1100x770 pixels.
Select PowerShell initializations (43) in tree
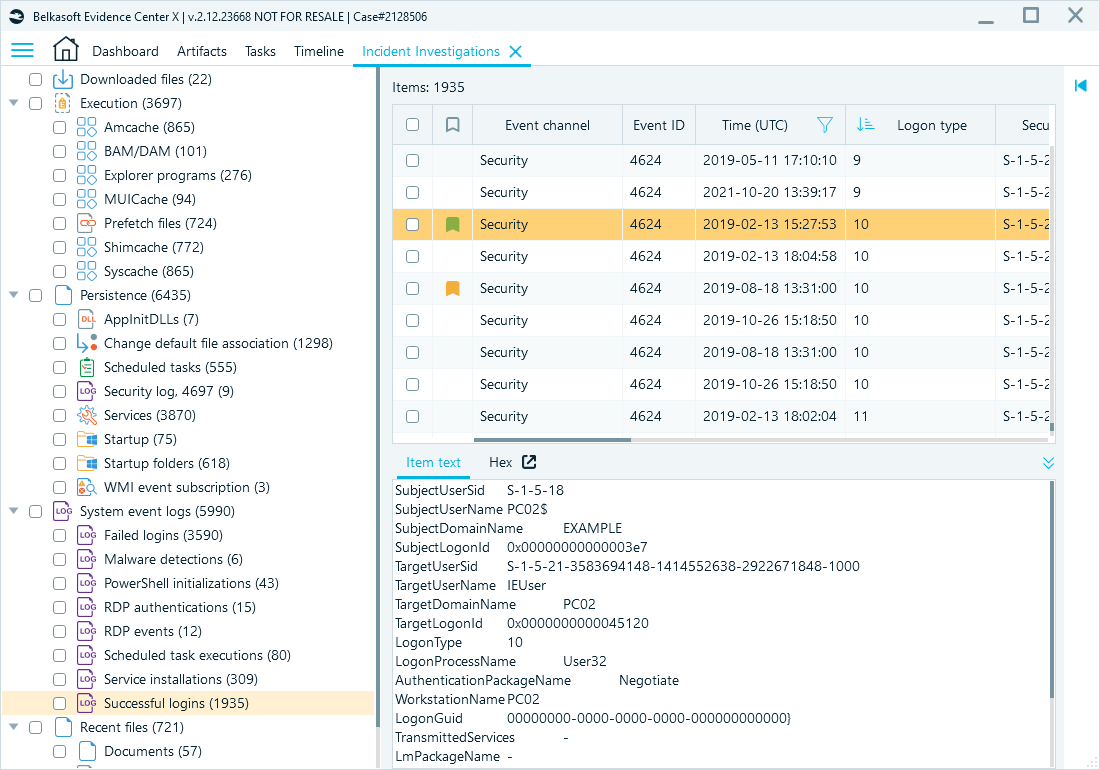click(191, 583)
